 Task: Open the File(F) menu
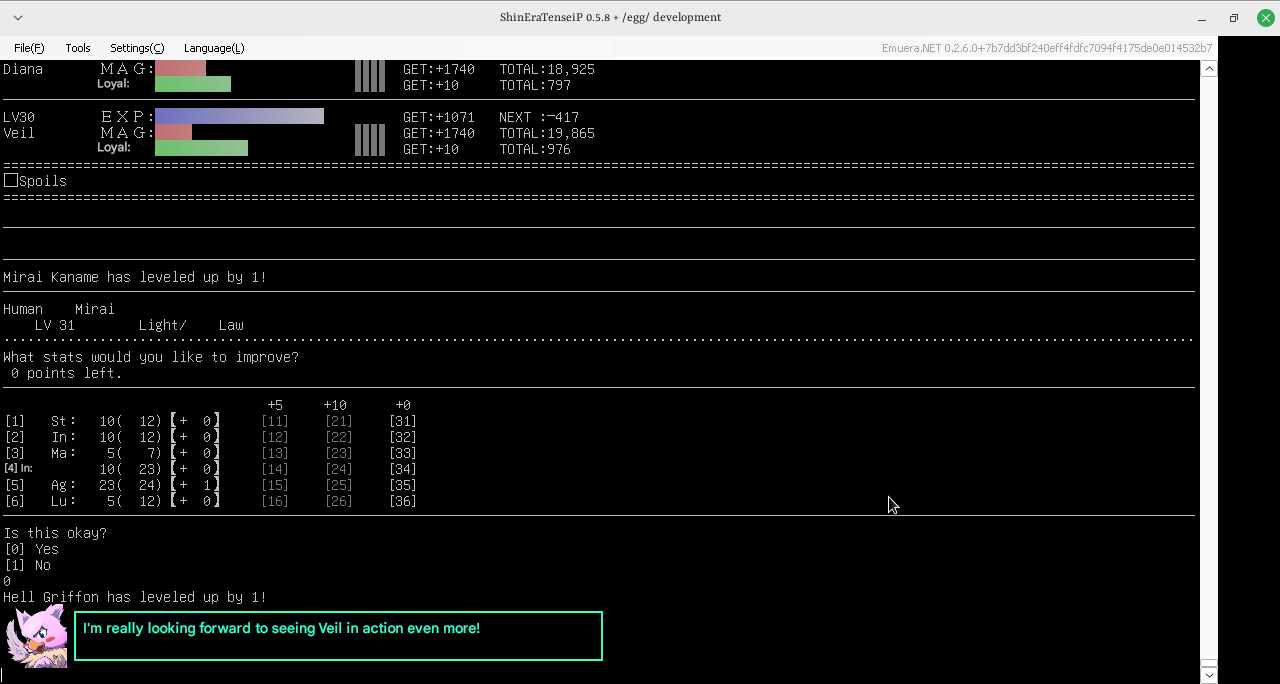coord(29,48)
